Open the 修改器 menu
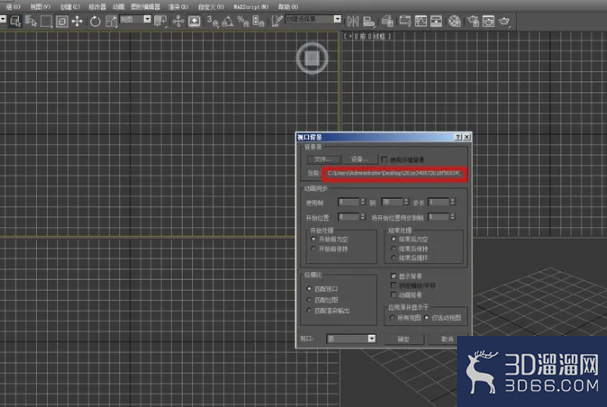The width and height of the screenshot is (607, 407). [97, 7]
